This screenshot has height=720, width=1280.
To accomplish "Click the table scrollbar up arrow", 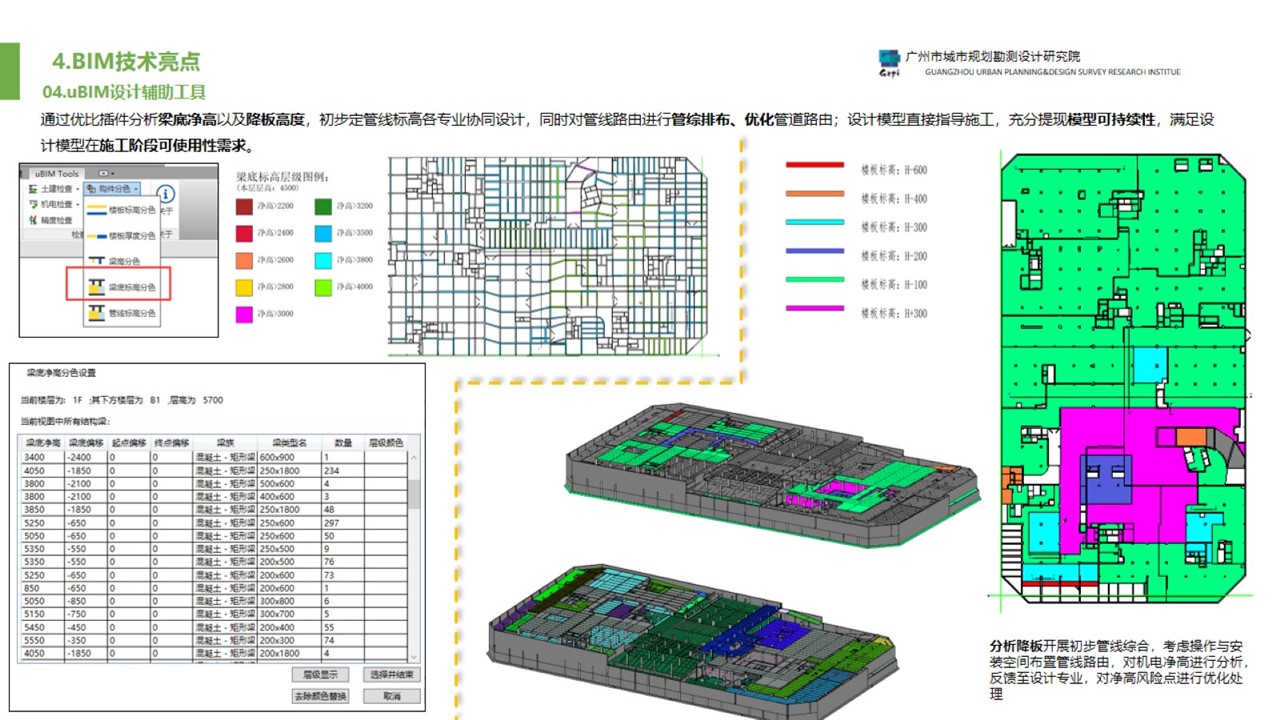I will pyautogui.click(x=414, y=457).
